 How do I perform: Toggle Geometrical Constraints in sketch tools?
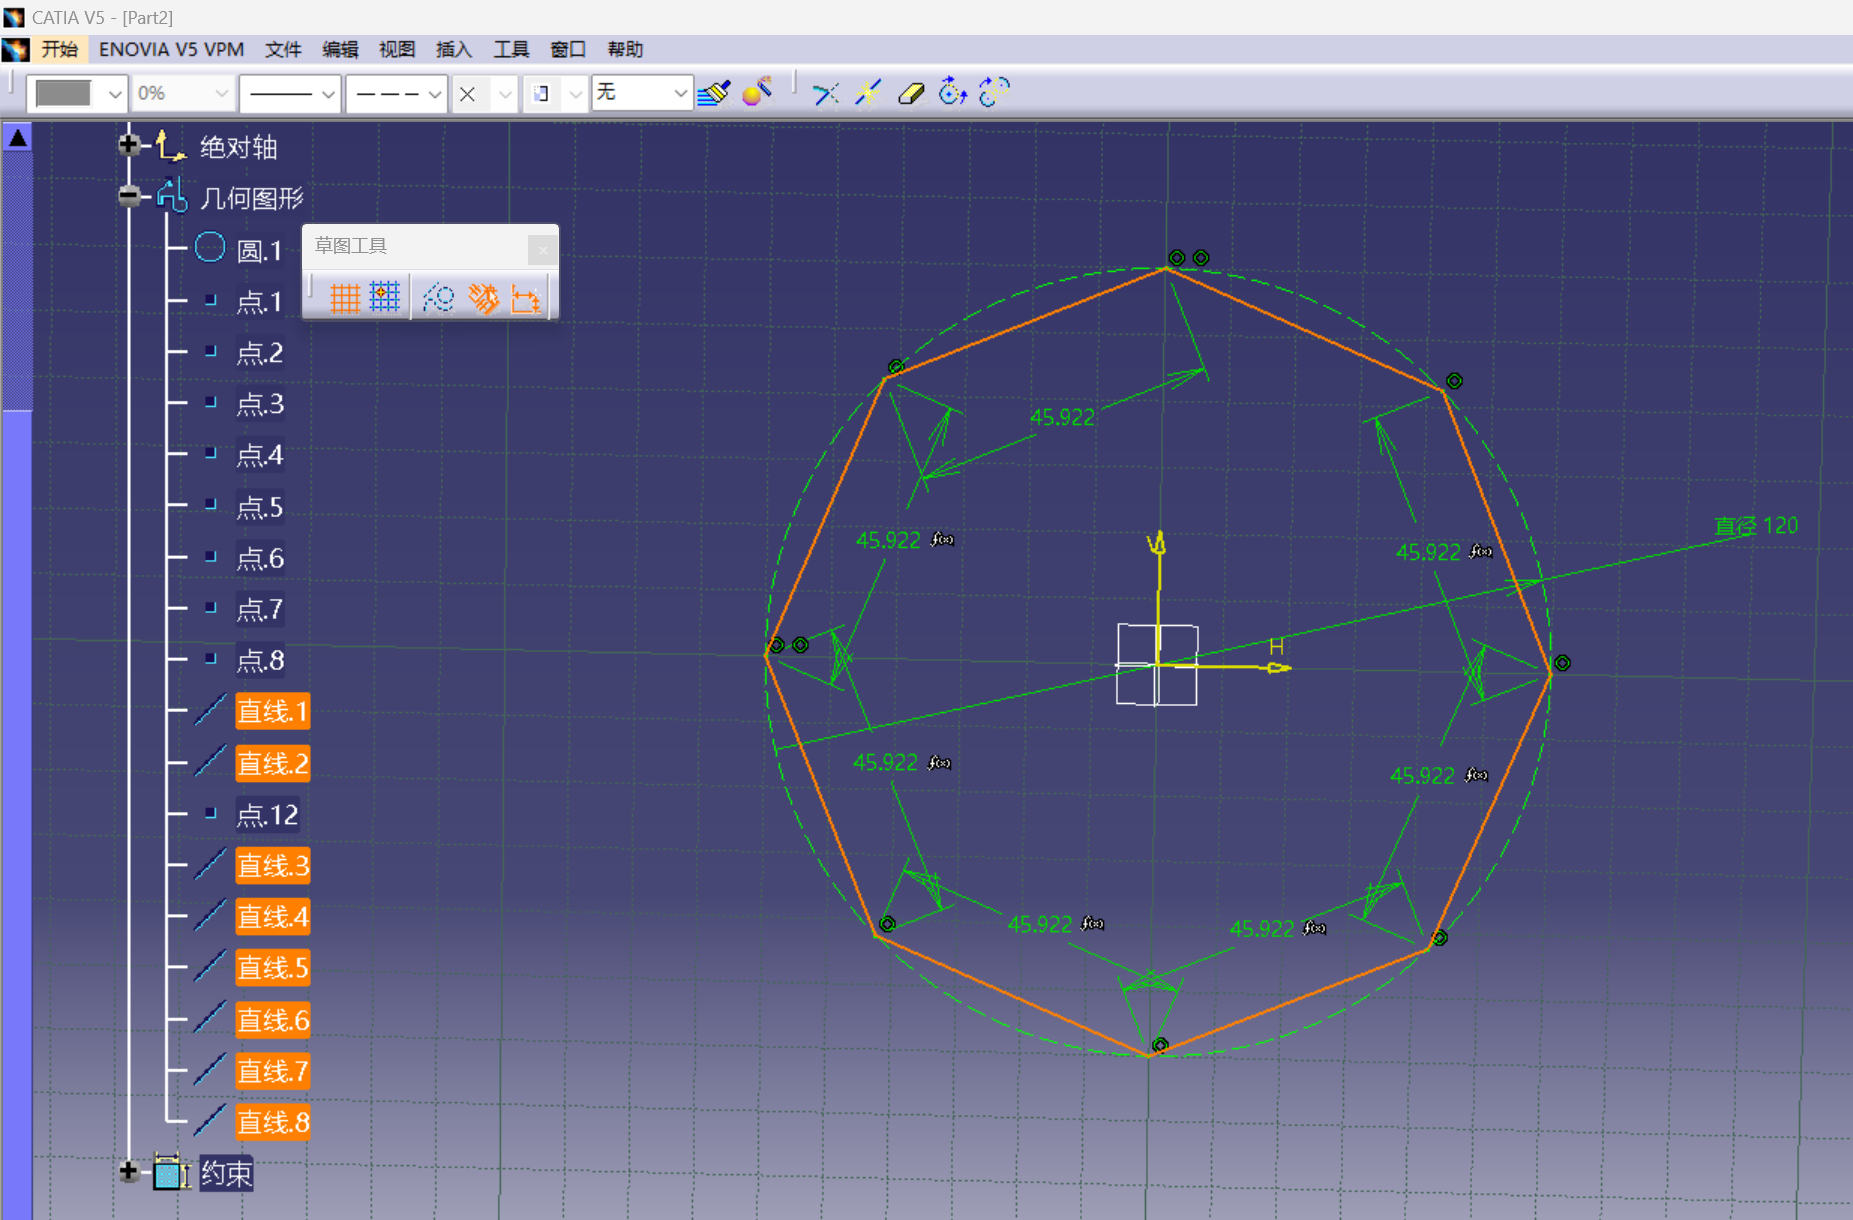coord(483,298)
